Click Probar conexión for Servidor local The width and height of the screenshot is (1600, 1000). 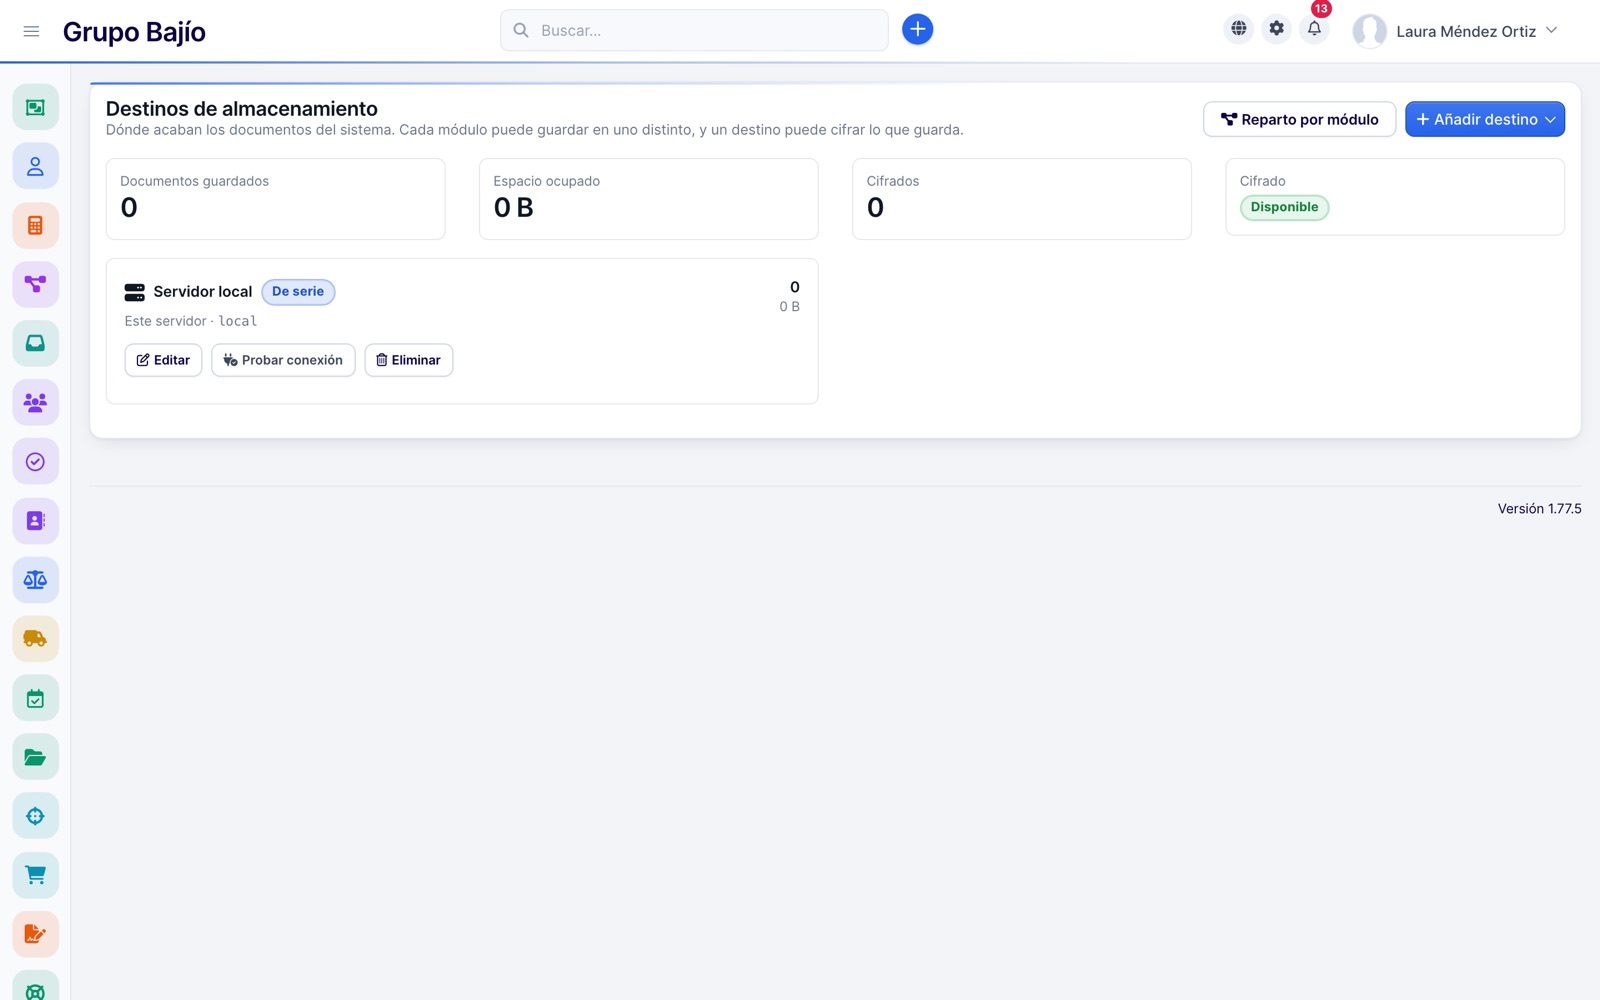283,360
